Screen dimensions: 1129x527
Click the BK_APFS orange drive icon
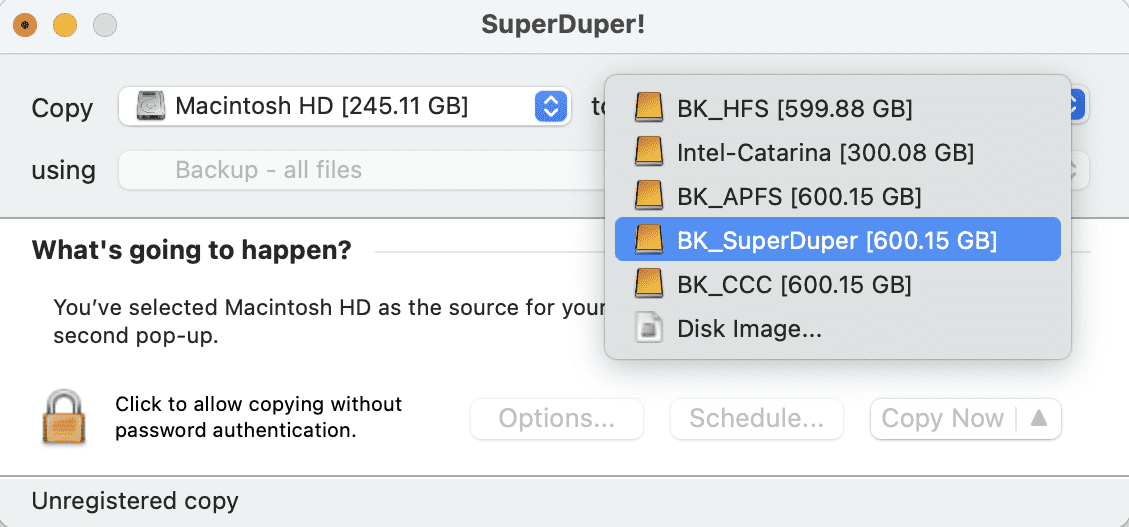pyautogui.click(x=649, y=196)
